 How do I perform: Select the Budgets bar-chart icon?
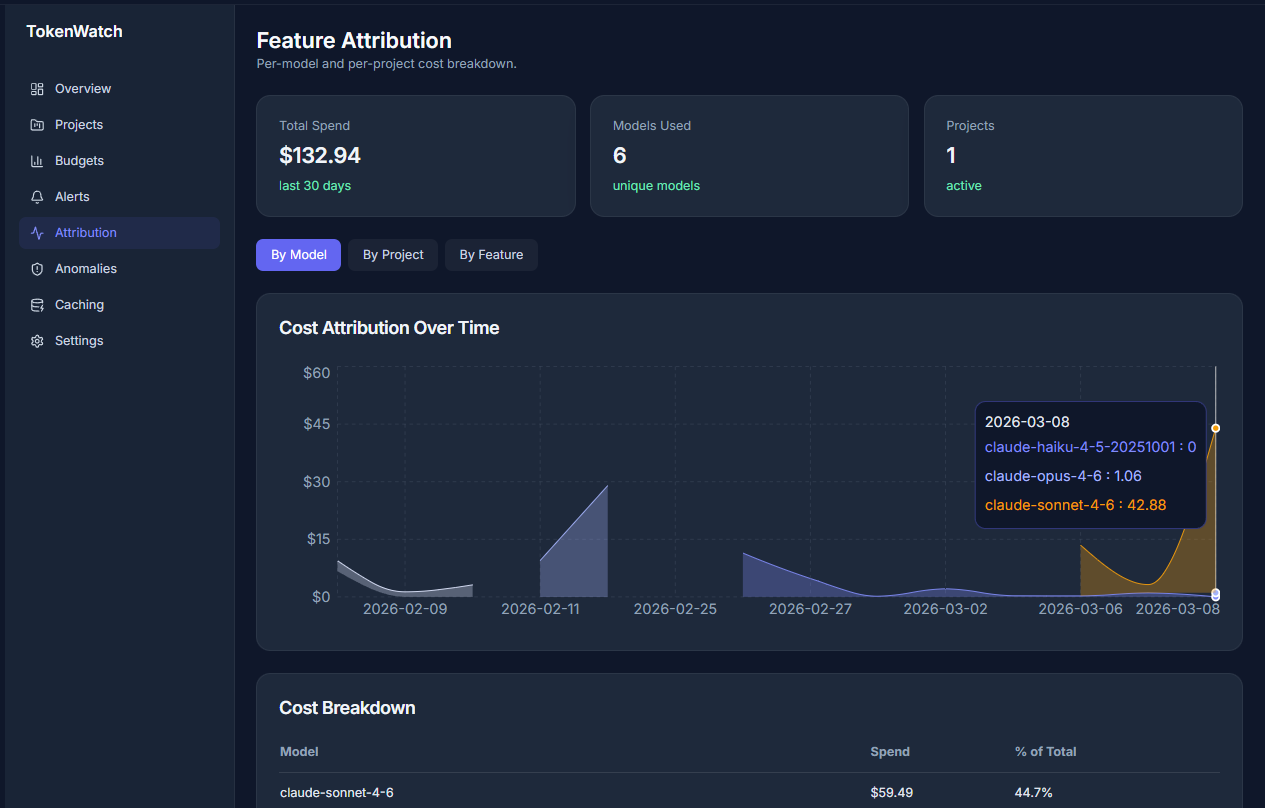click(x=37, y=160)
